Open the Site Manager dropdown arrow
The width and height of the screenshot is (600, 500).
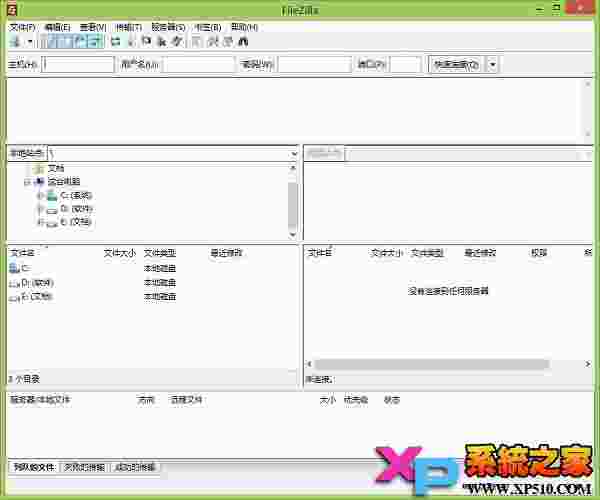30,41
